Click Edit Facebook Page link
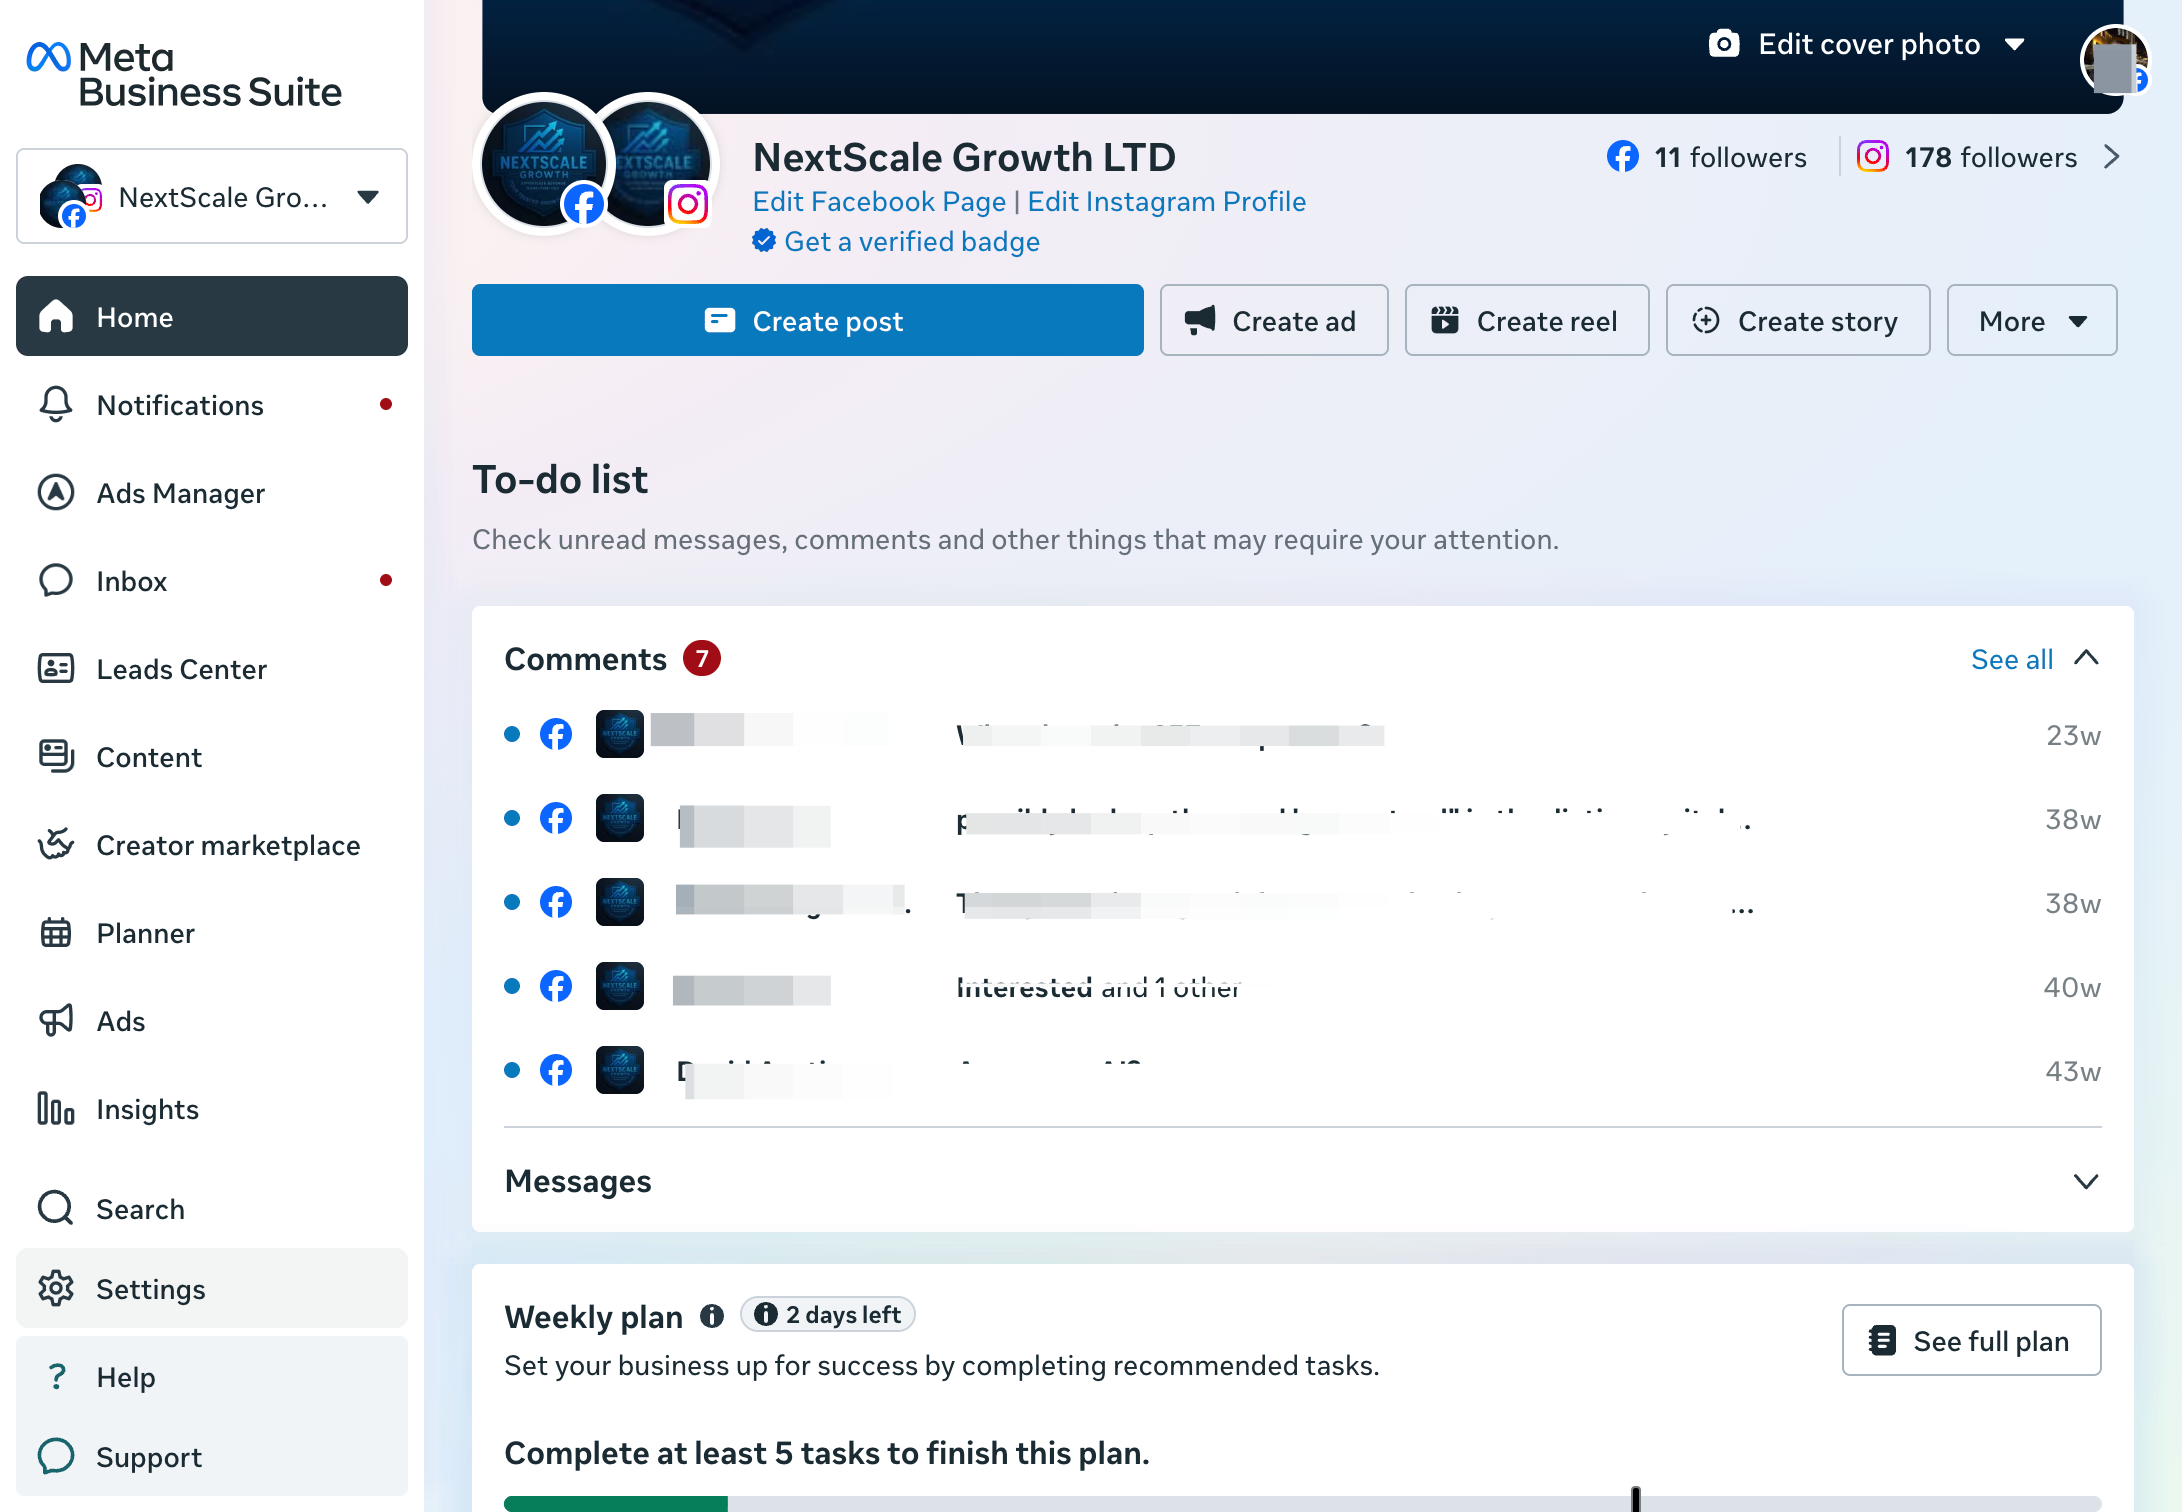Viewport: 2182px width, 1512px height. [x=879, y=202]
